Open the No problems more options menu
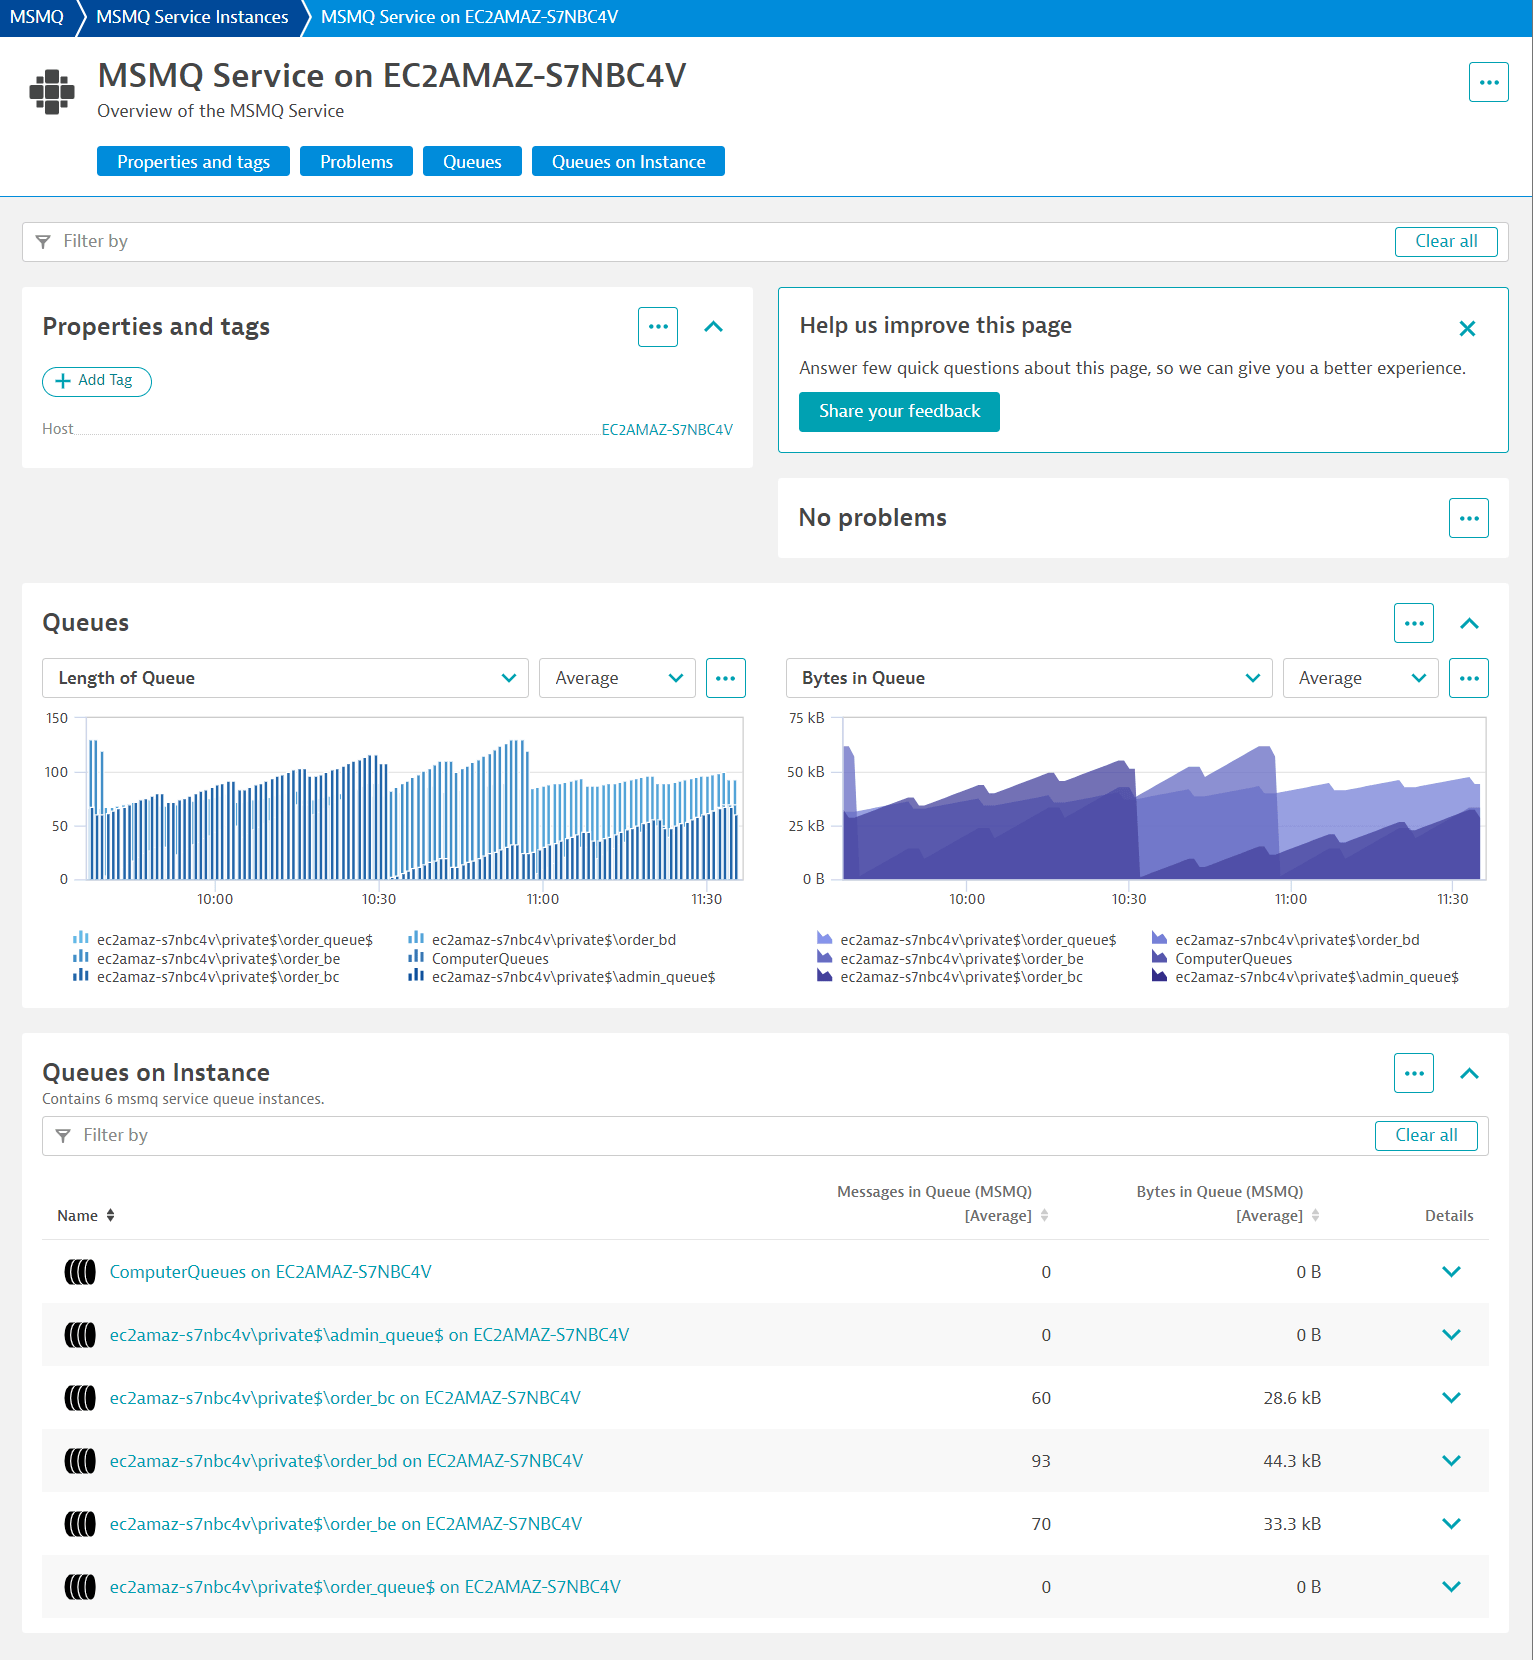This screenshot has height=1660, width=1533. 1469,518
